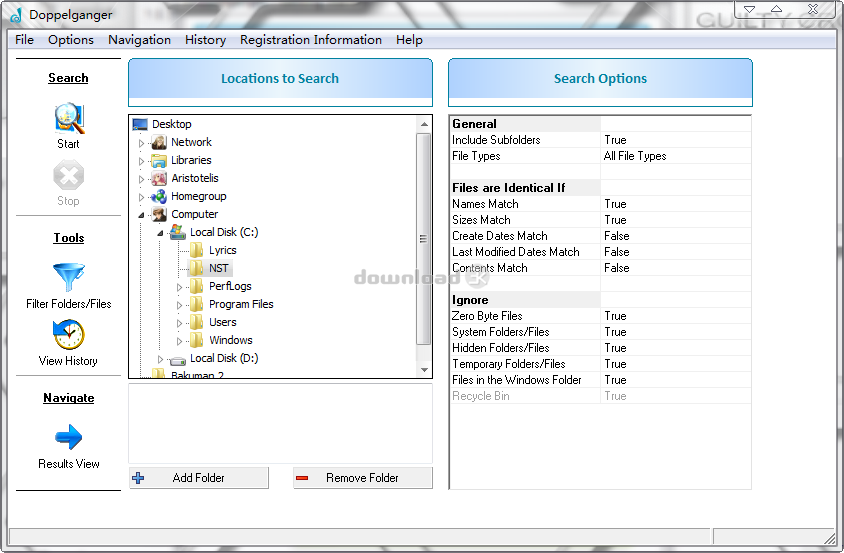
Task: Click the Network node icon
Action: tap(159, 142)
